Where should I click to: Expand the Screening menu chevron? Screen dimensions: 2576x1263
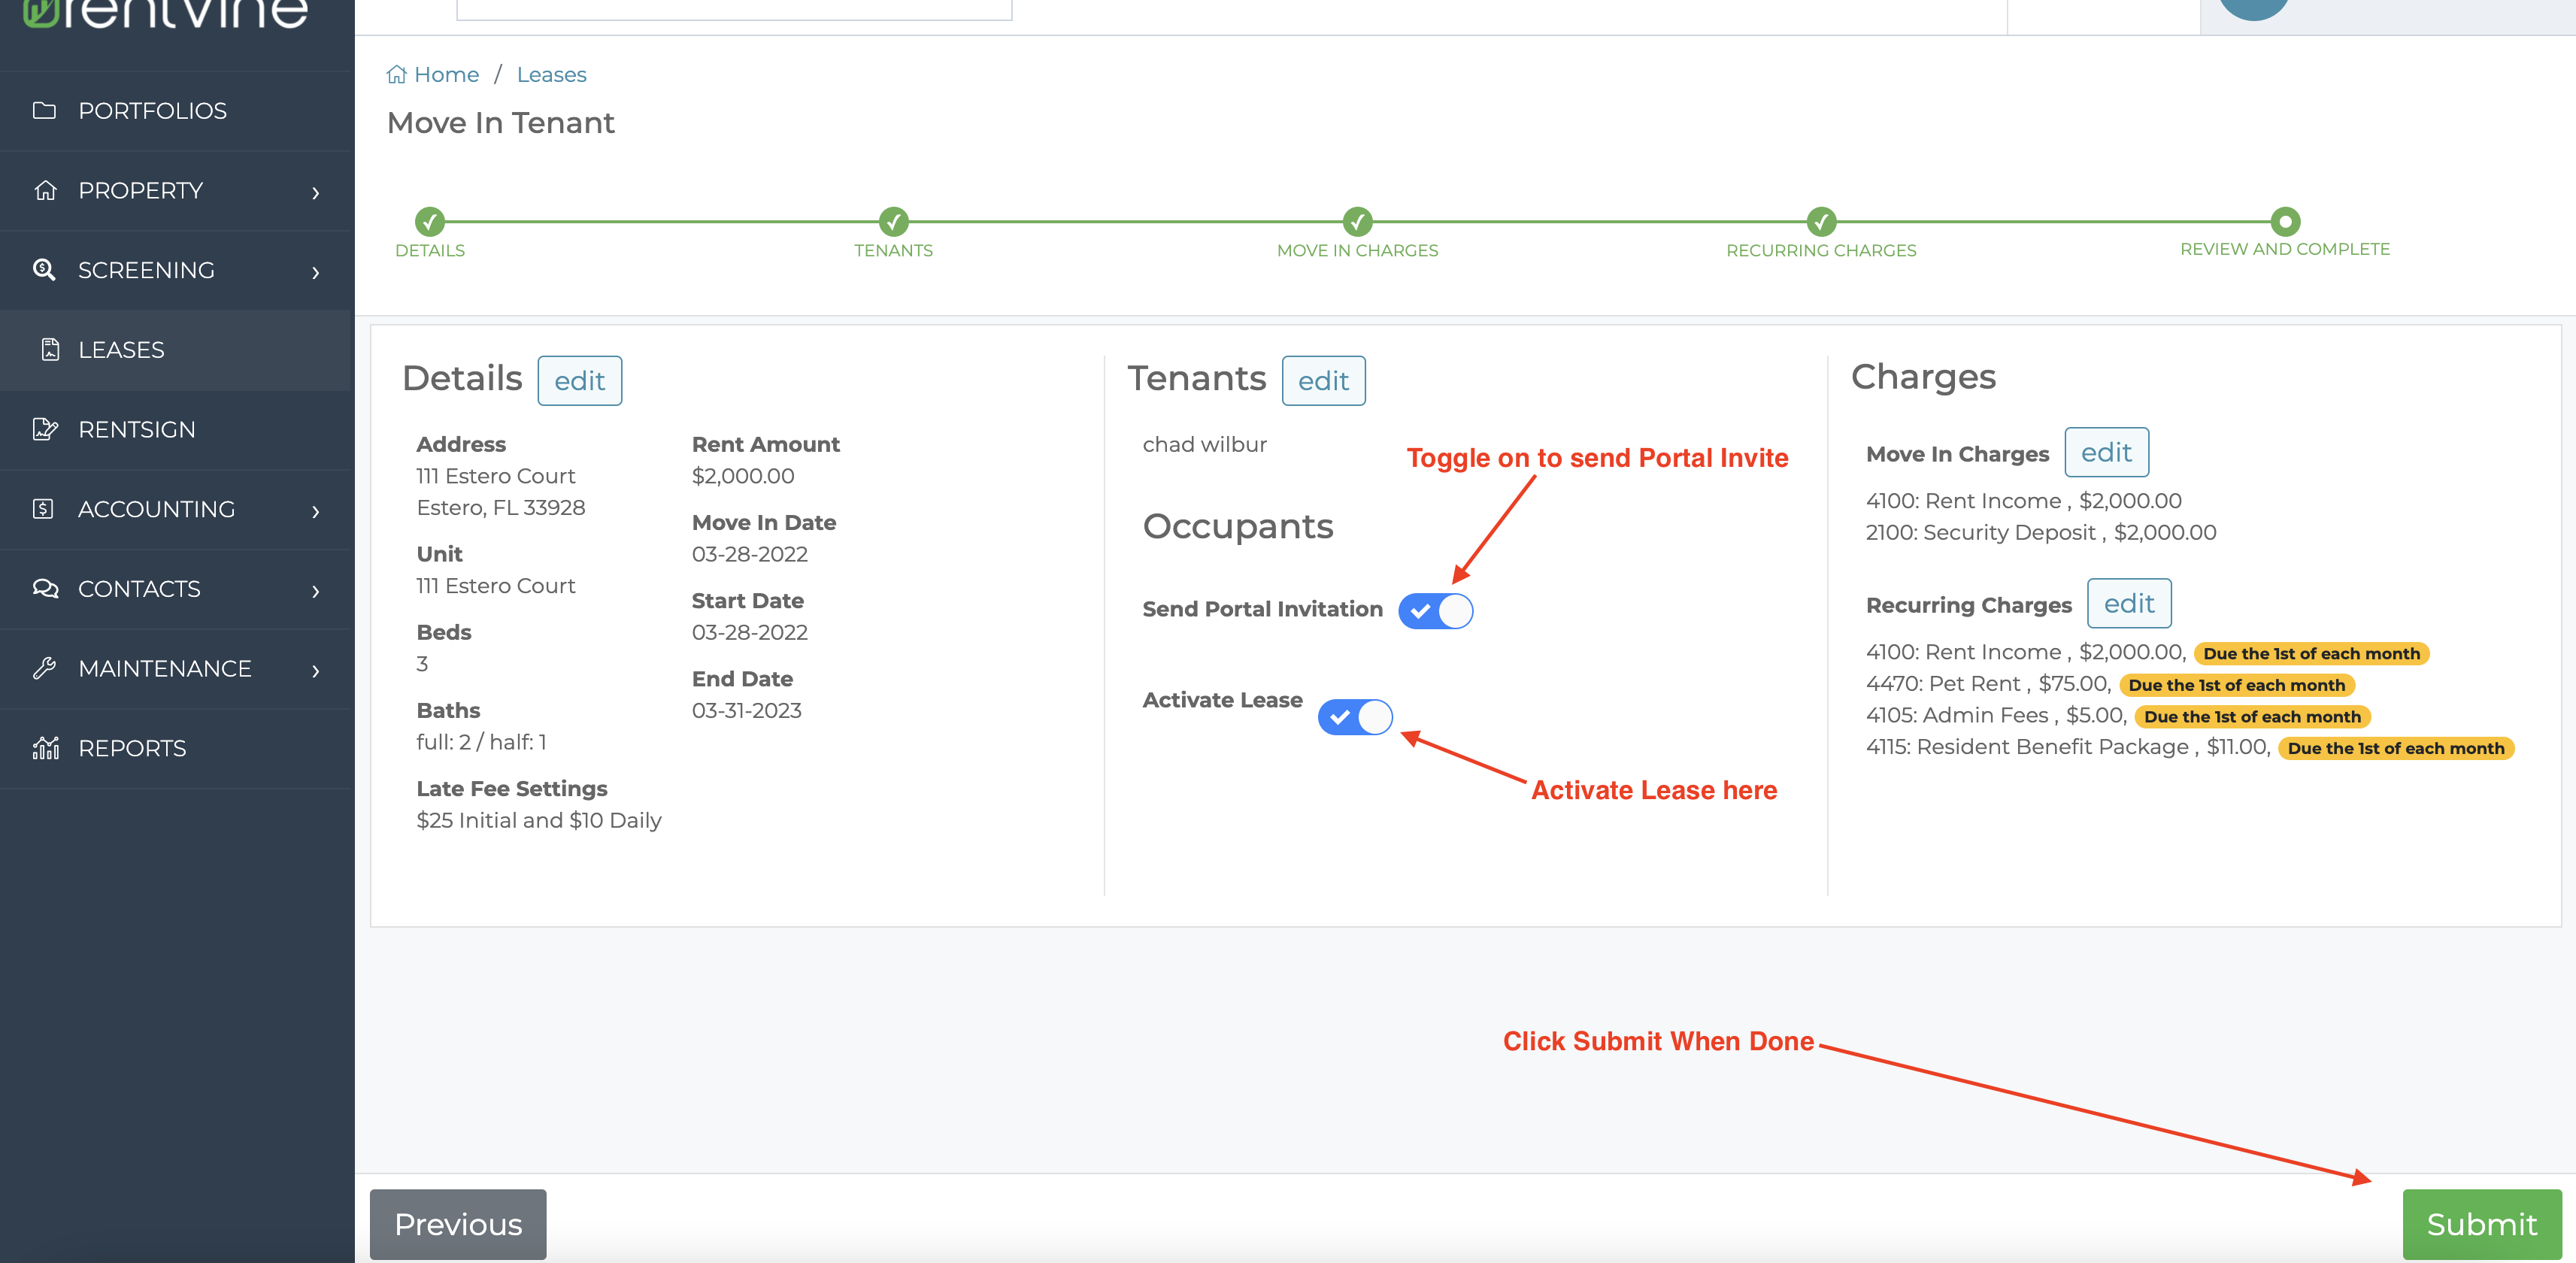click(316, 272)
